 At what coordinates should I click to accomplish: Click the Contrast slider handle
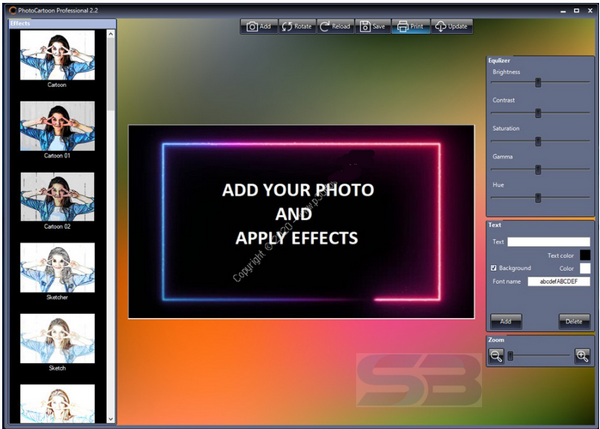point(538,113)
